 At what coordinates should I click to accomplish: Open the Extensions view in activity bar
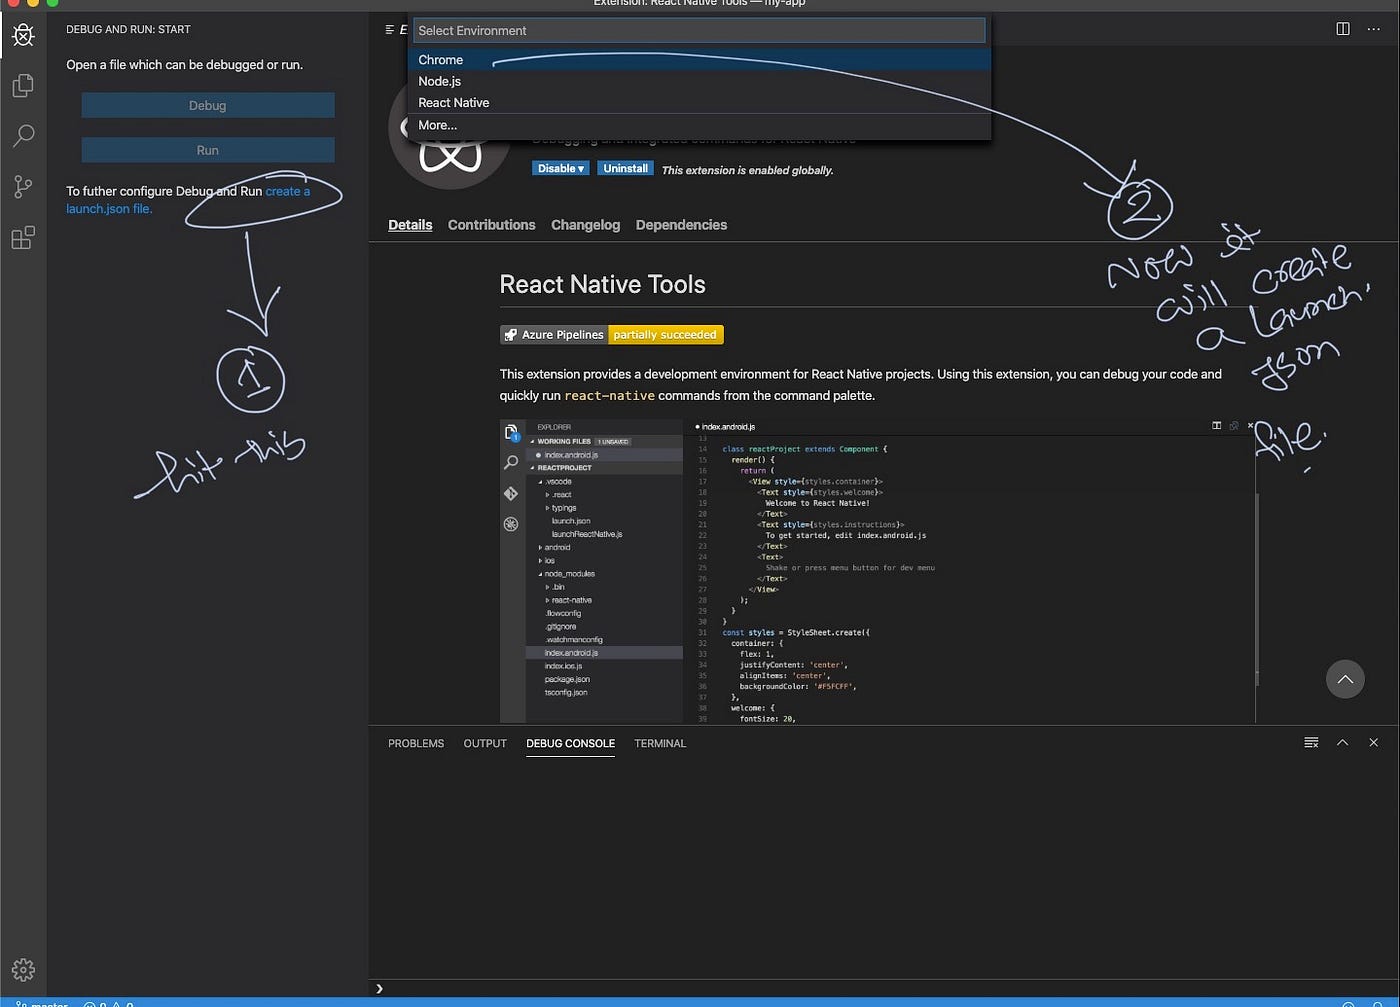pos(22,238)
